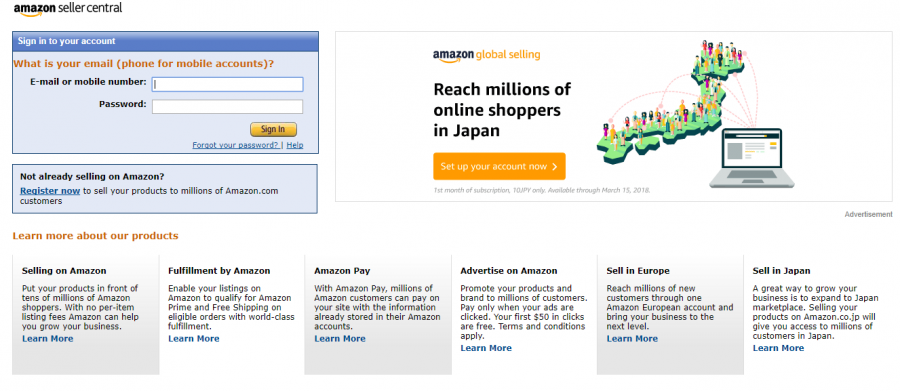Click the yellow Sign In button
The height and width of the screenshot is (391, 900).
tap(273, 129)
